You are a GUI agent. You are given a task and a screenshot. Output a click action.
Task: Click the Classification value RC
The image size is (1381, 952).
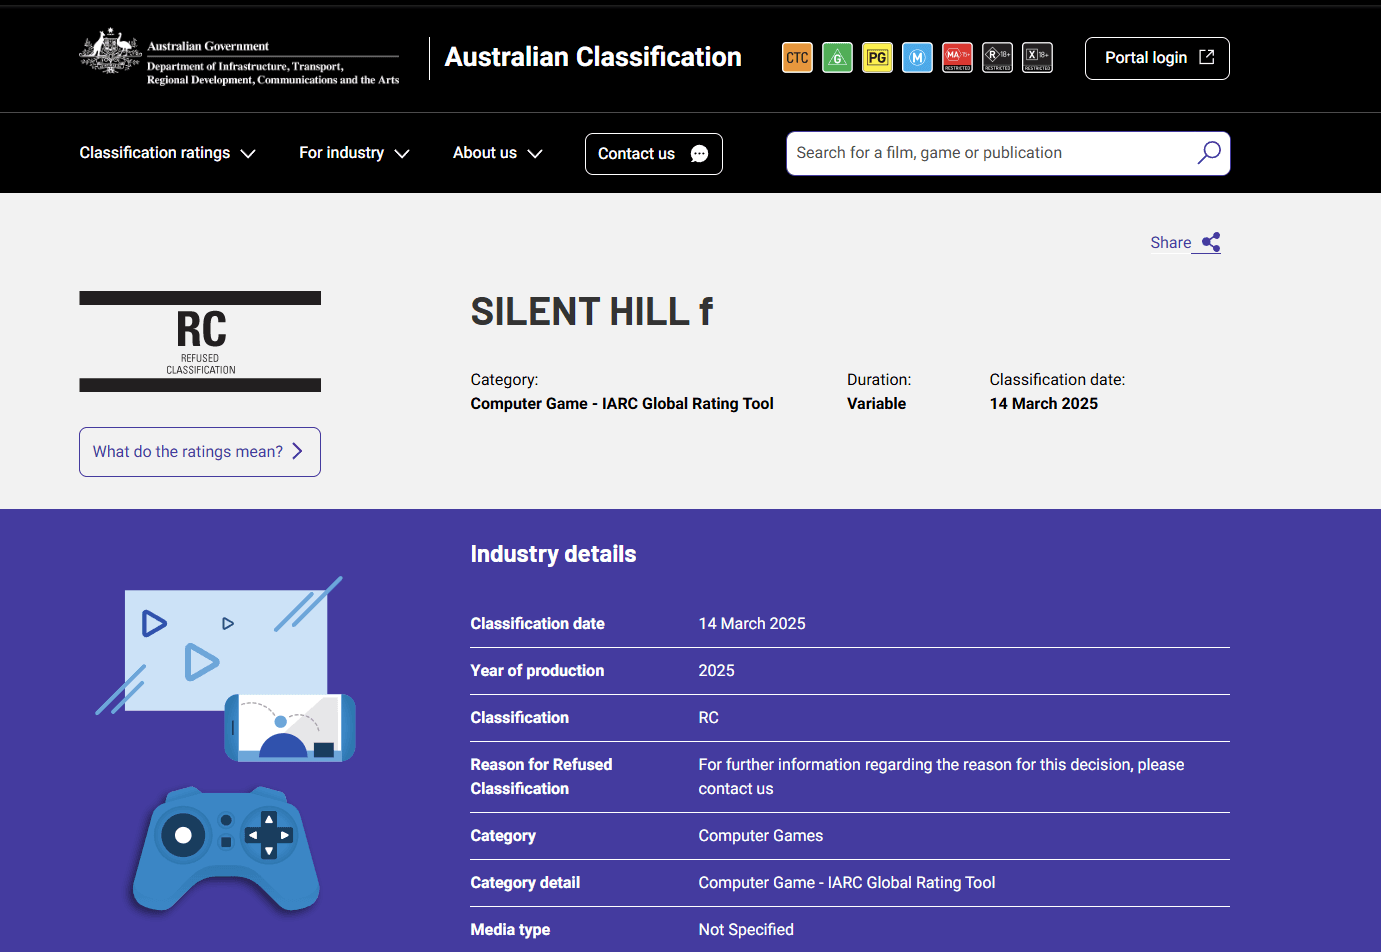point(708,718)
